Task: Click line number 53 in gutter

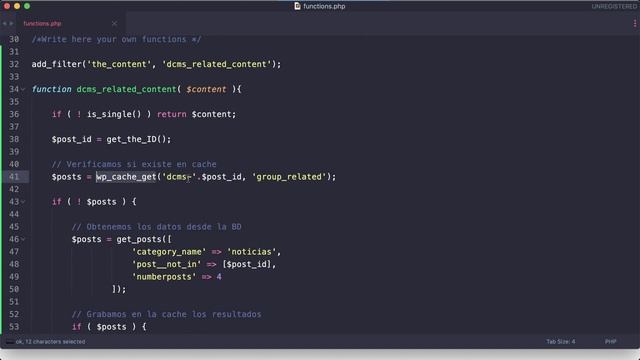Action: click(14, 327)
